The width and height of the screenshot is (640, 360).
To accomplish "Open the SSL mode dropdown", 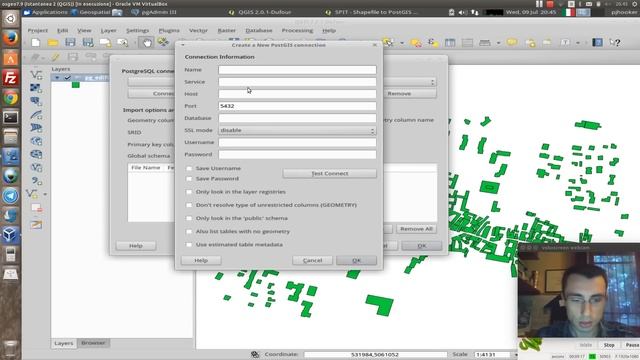I will coord(297,130).
